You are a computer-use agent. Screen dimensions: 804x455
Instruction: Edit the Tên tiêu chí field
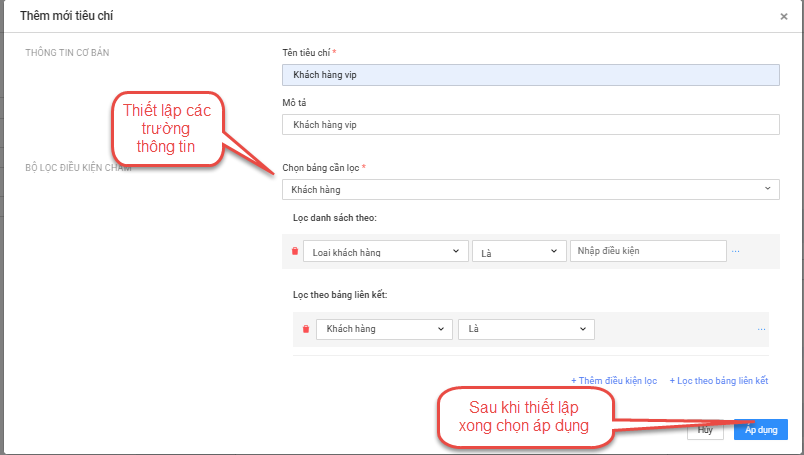[531, 75]
